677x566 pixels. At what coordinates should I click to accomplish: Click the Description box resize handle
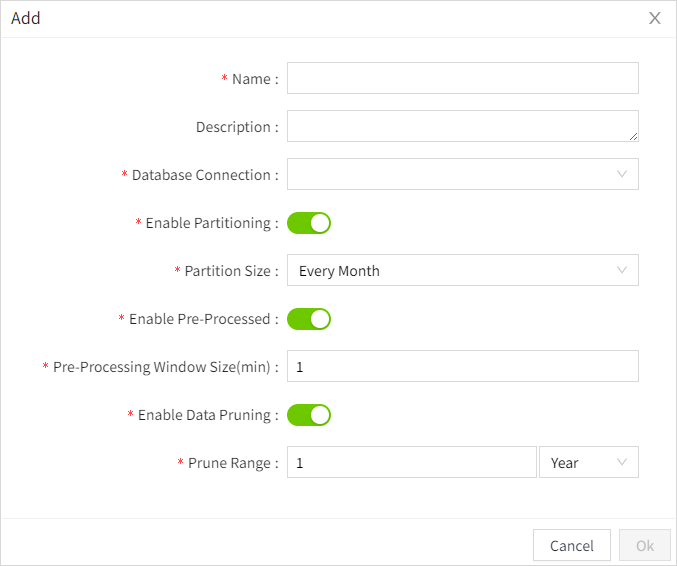[633, 136]
